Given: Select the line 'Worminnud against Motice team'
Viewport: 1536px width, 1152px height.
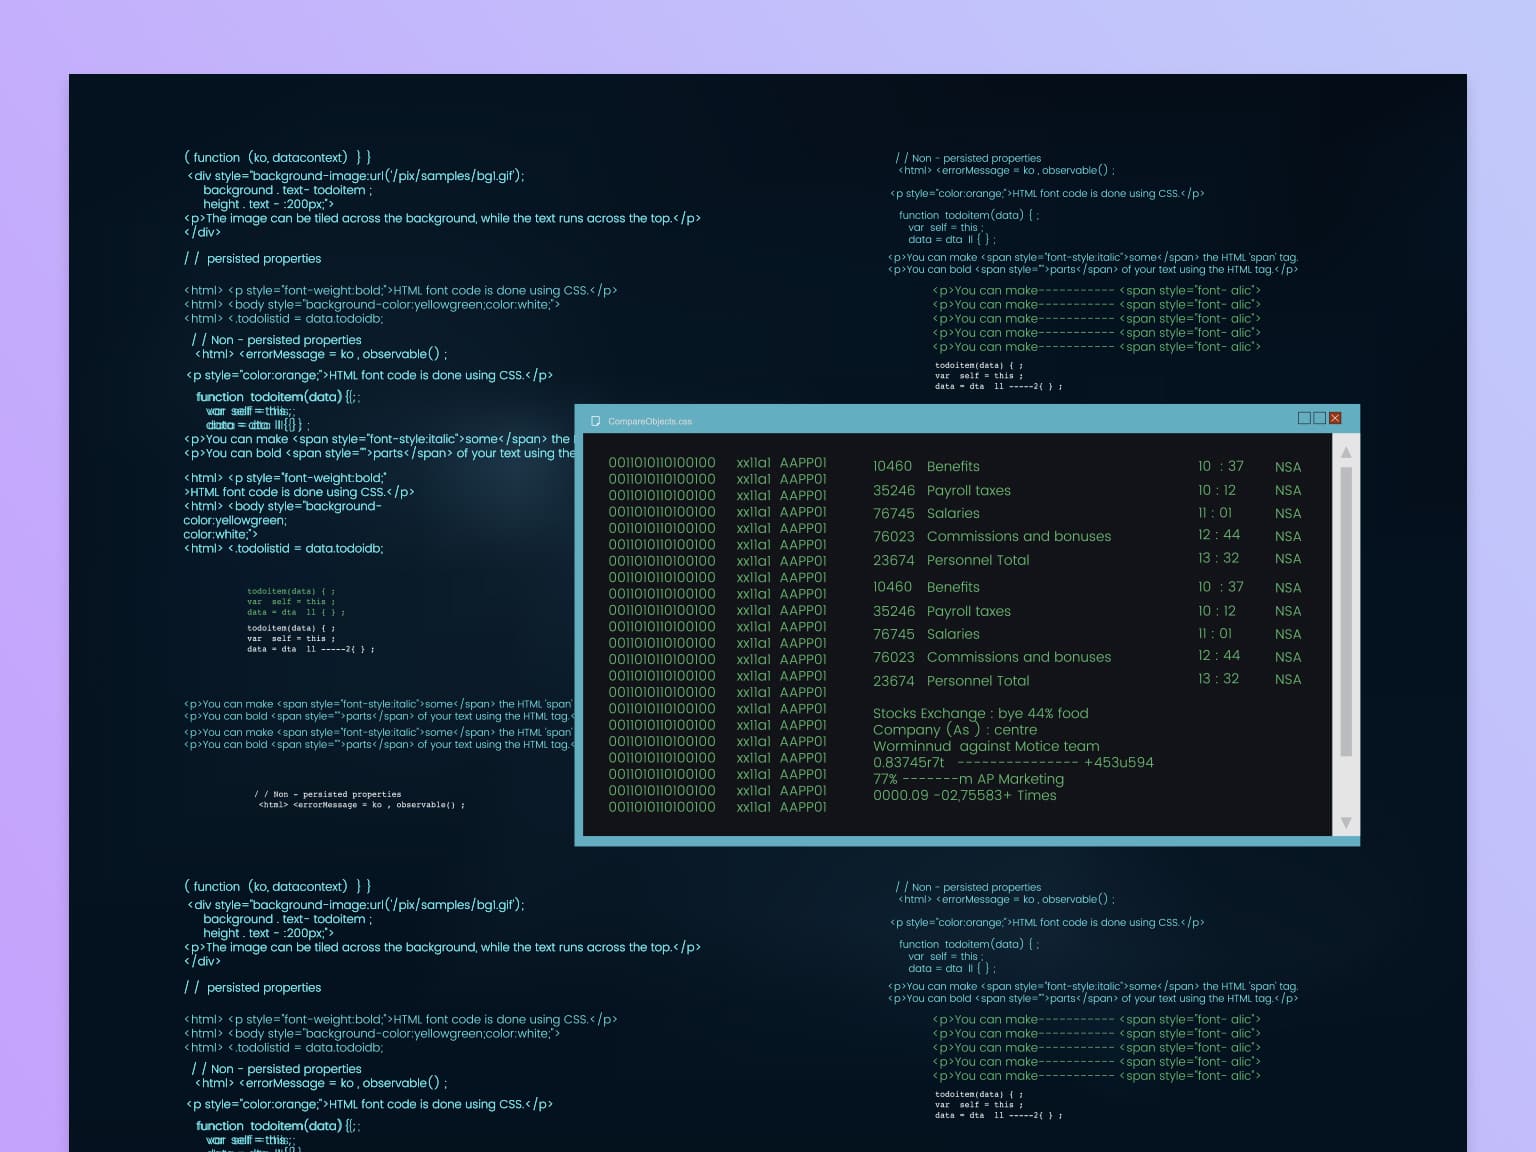Looking at the screenshot, I should (x=986, y=746).
